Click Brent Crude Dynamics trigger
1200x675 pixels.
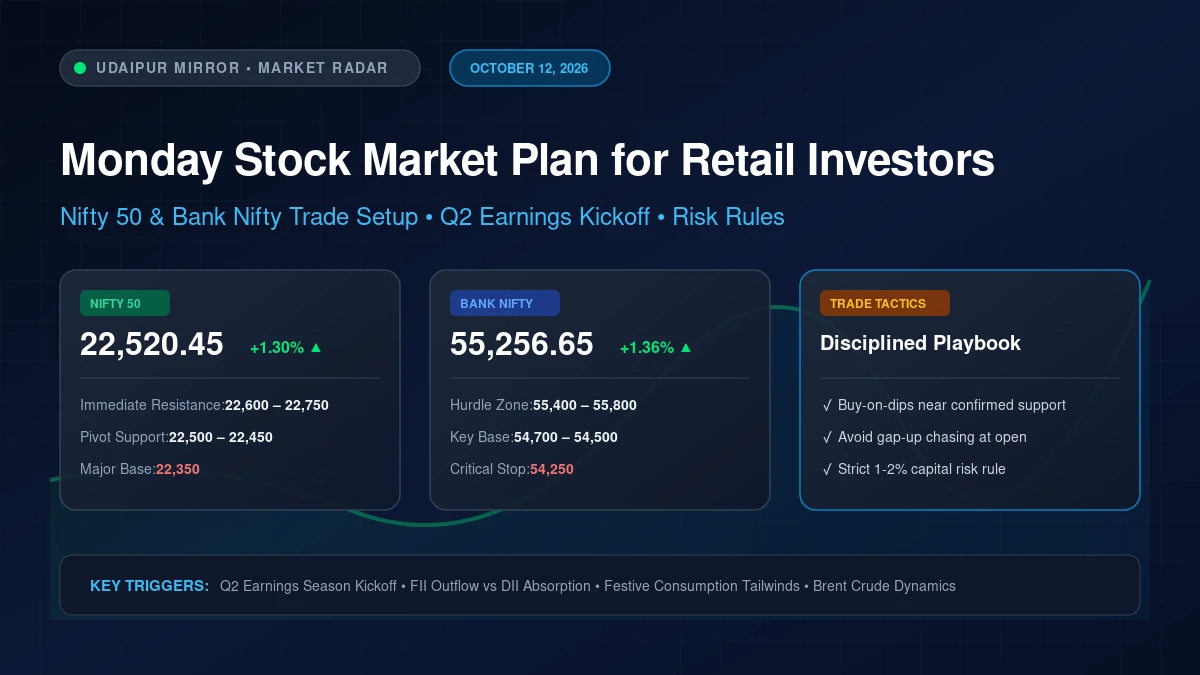click(884, 586)
